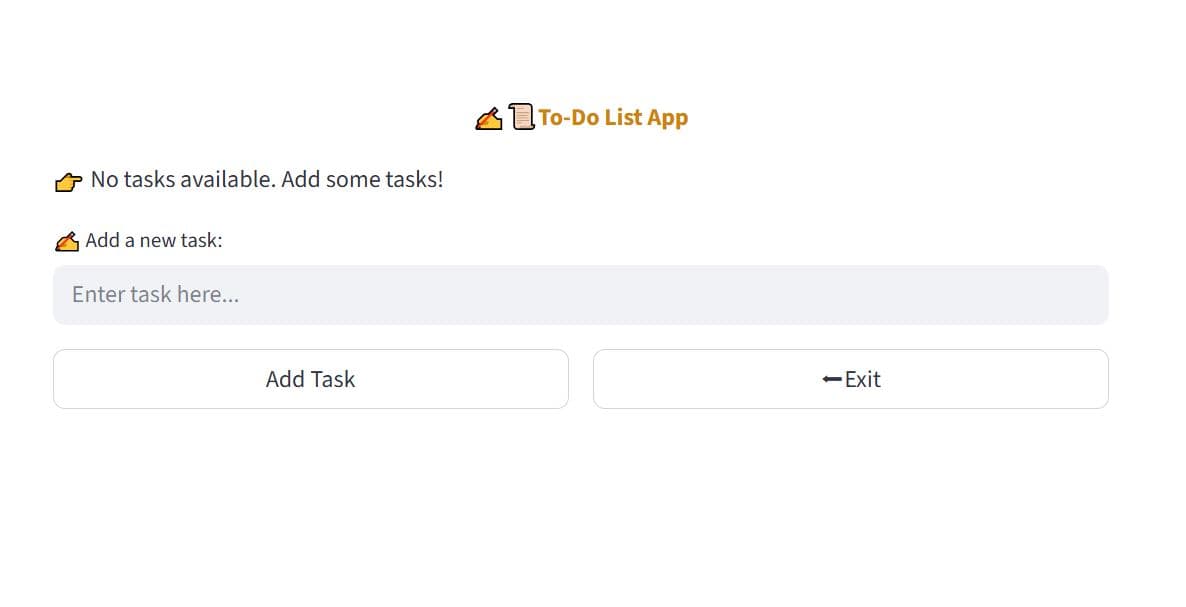Click the Add Task text label
This screenshot has width=1186, height=607.
(x=310, y=379)
